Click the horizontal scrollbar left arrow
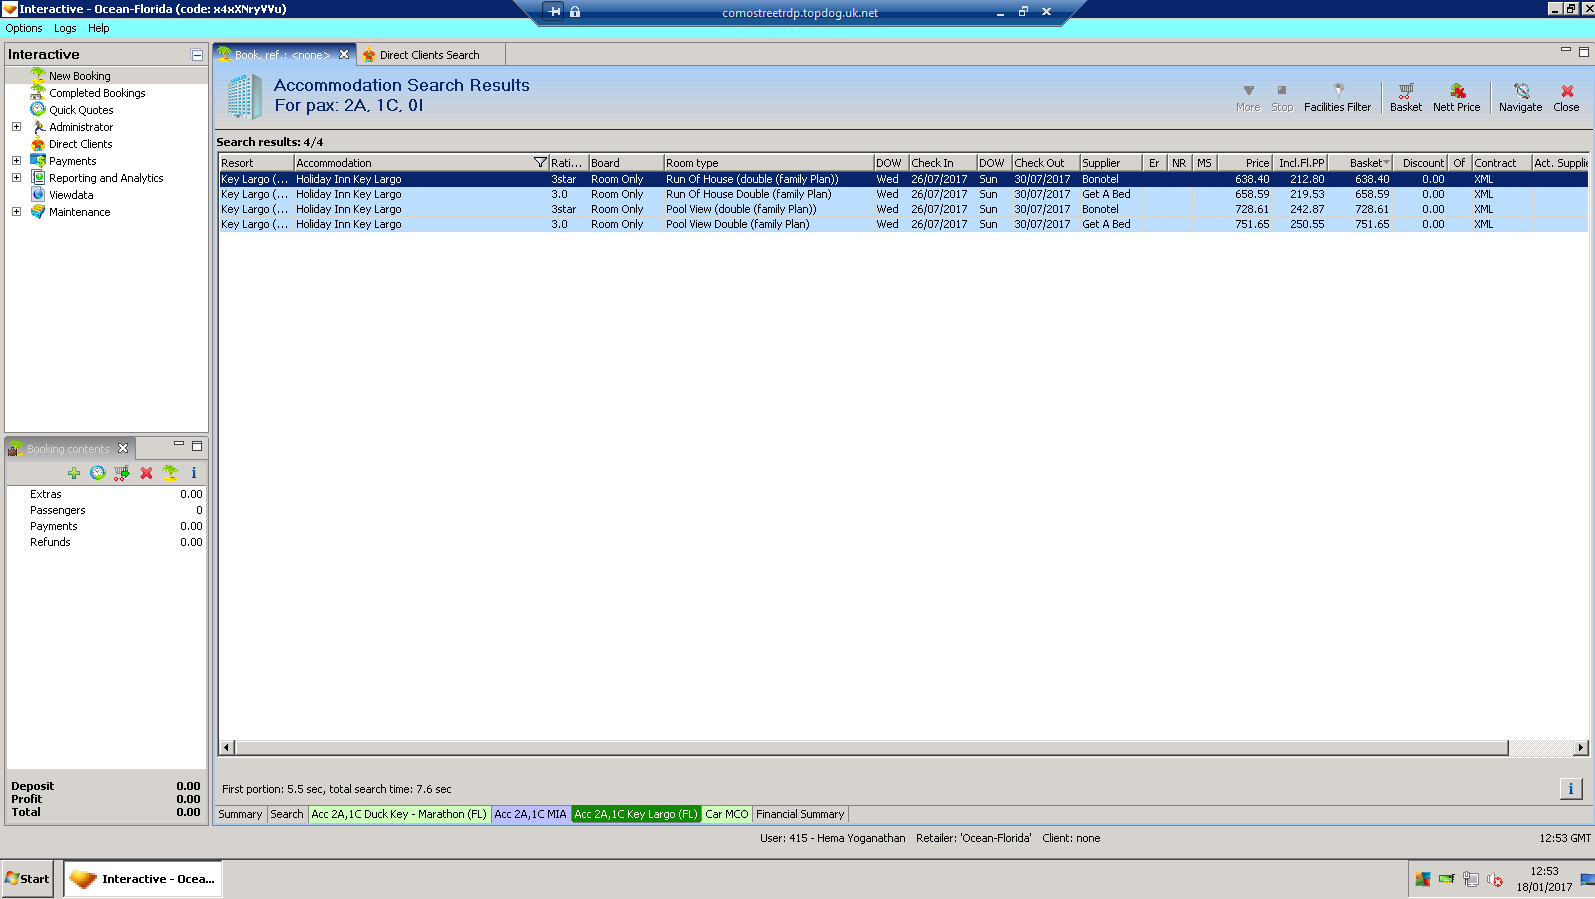The image size is (1595, 899). [227, 747]
